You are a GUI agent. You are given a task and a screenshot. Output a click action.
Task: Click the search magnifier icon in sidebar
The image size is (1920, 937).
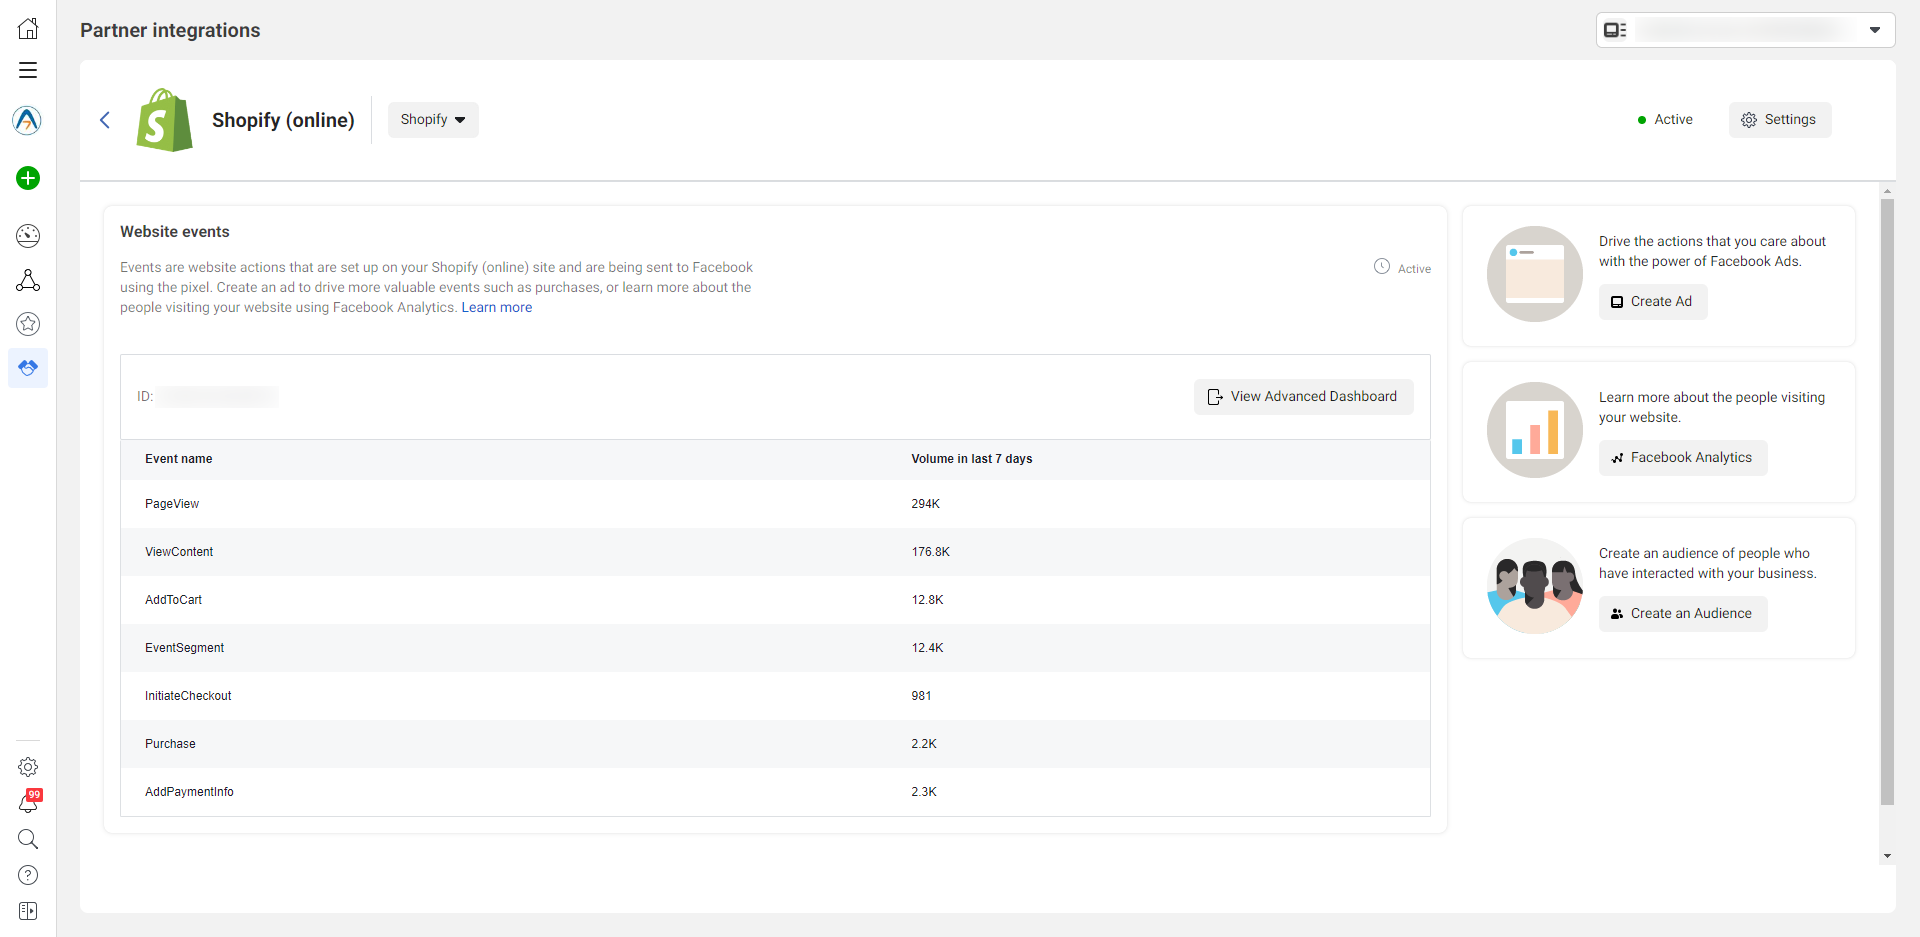pyautogui.click(x=28, y=839)
